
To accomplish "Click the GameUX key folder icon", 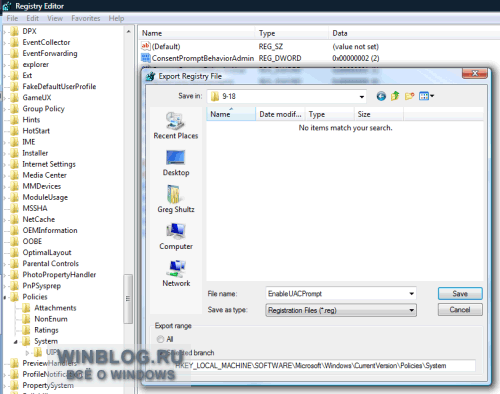I will point(14,98).
